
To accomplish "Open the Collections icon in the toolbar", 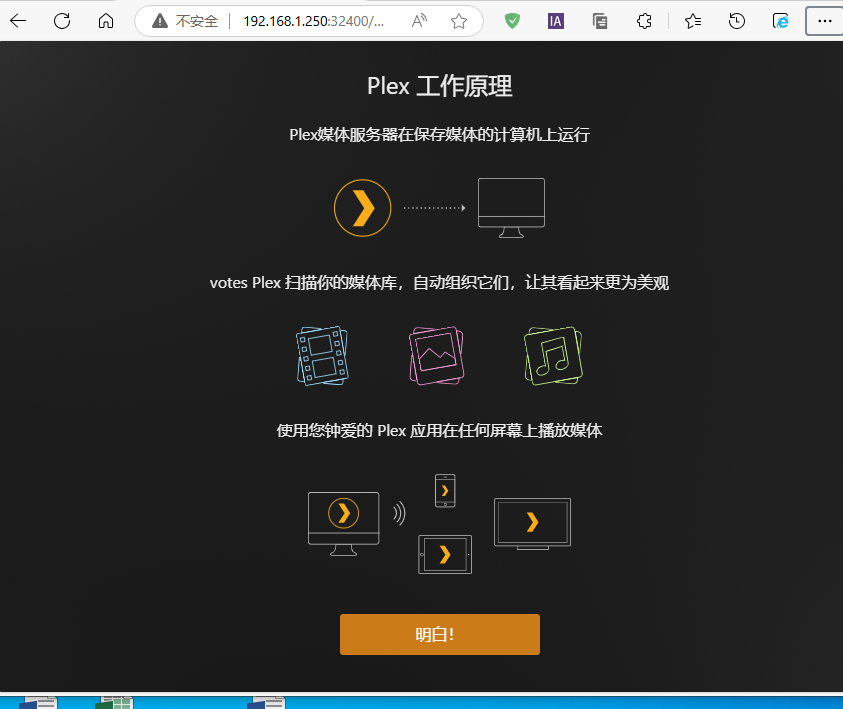I will point(600,21).
